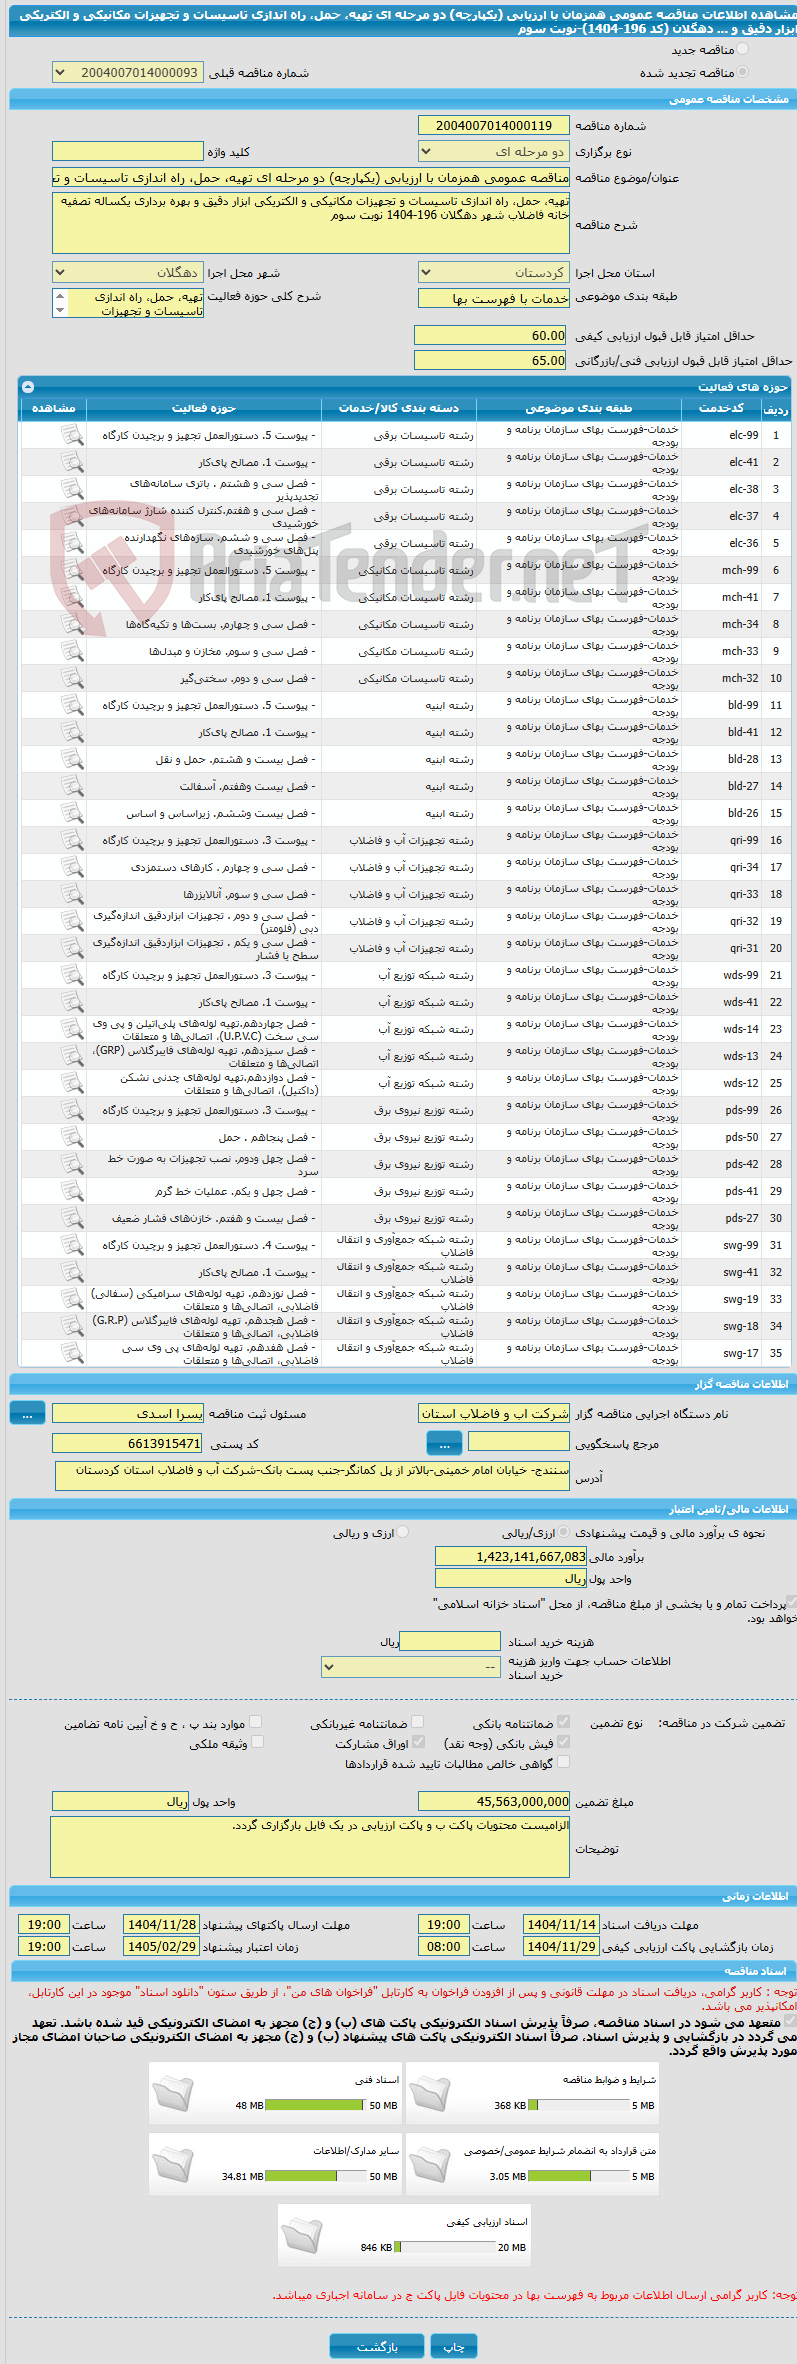The image size is (797, 2364).
Task: Open view icon for row mch-41
Action: click(x=72, y=597)
